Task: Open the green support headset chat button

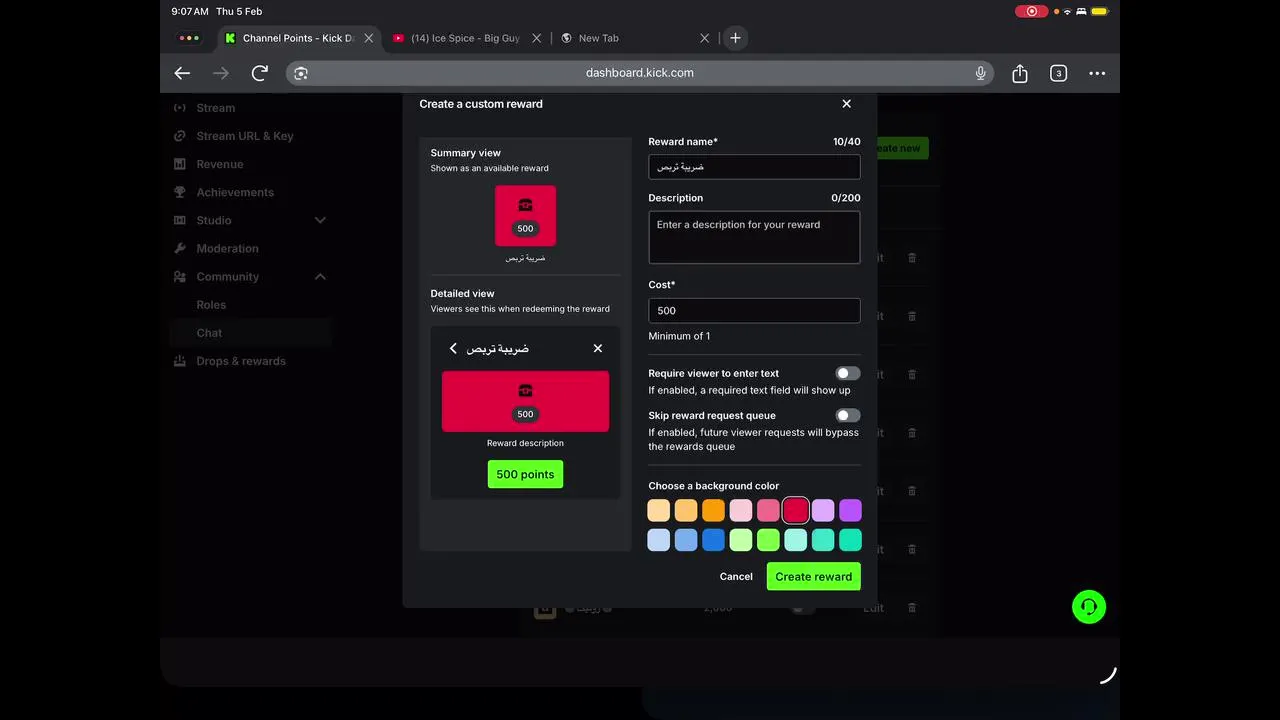Action: [x=1089, y=607]
